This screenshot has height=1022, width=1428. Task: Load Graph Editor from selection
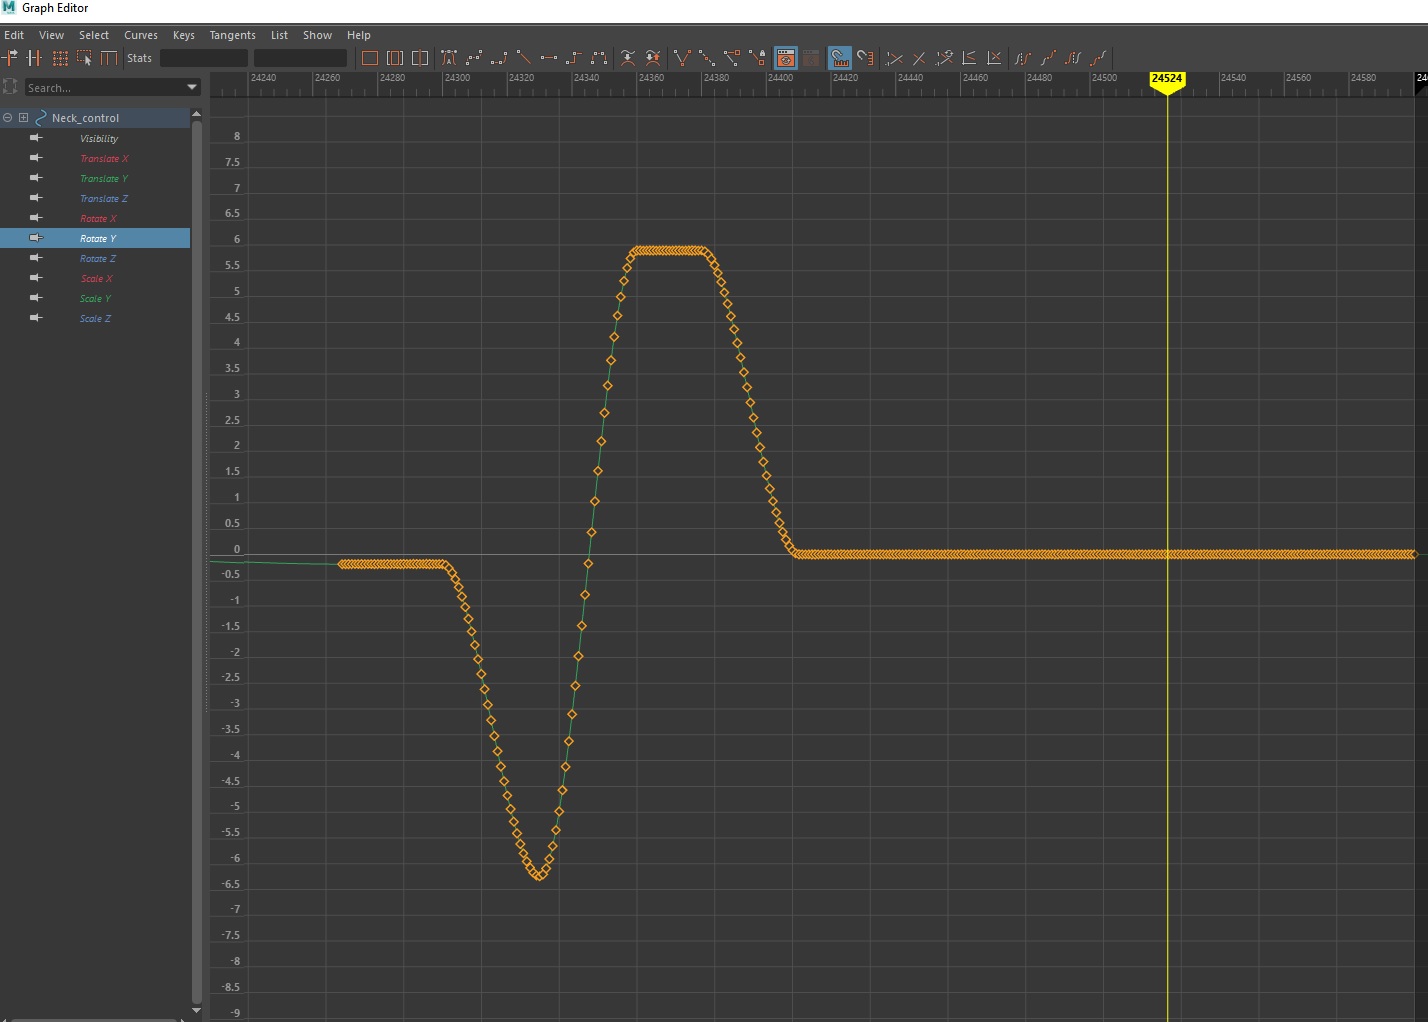(811, 58)
